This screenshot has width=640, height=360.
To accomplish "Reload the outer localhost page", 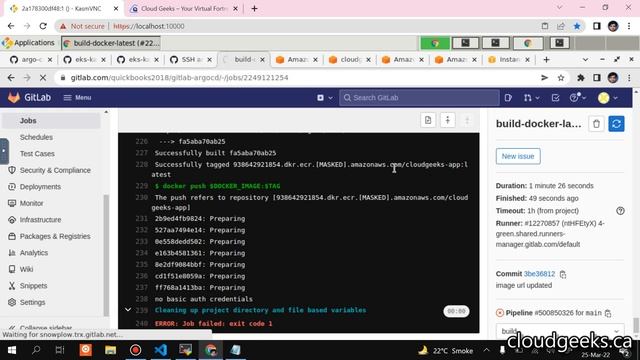I will pyautogui.click(x=43, y=26).
